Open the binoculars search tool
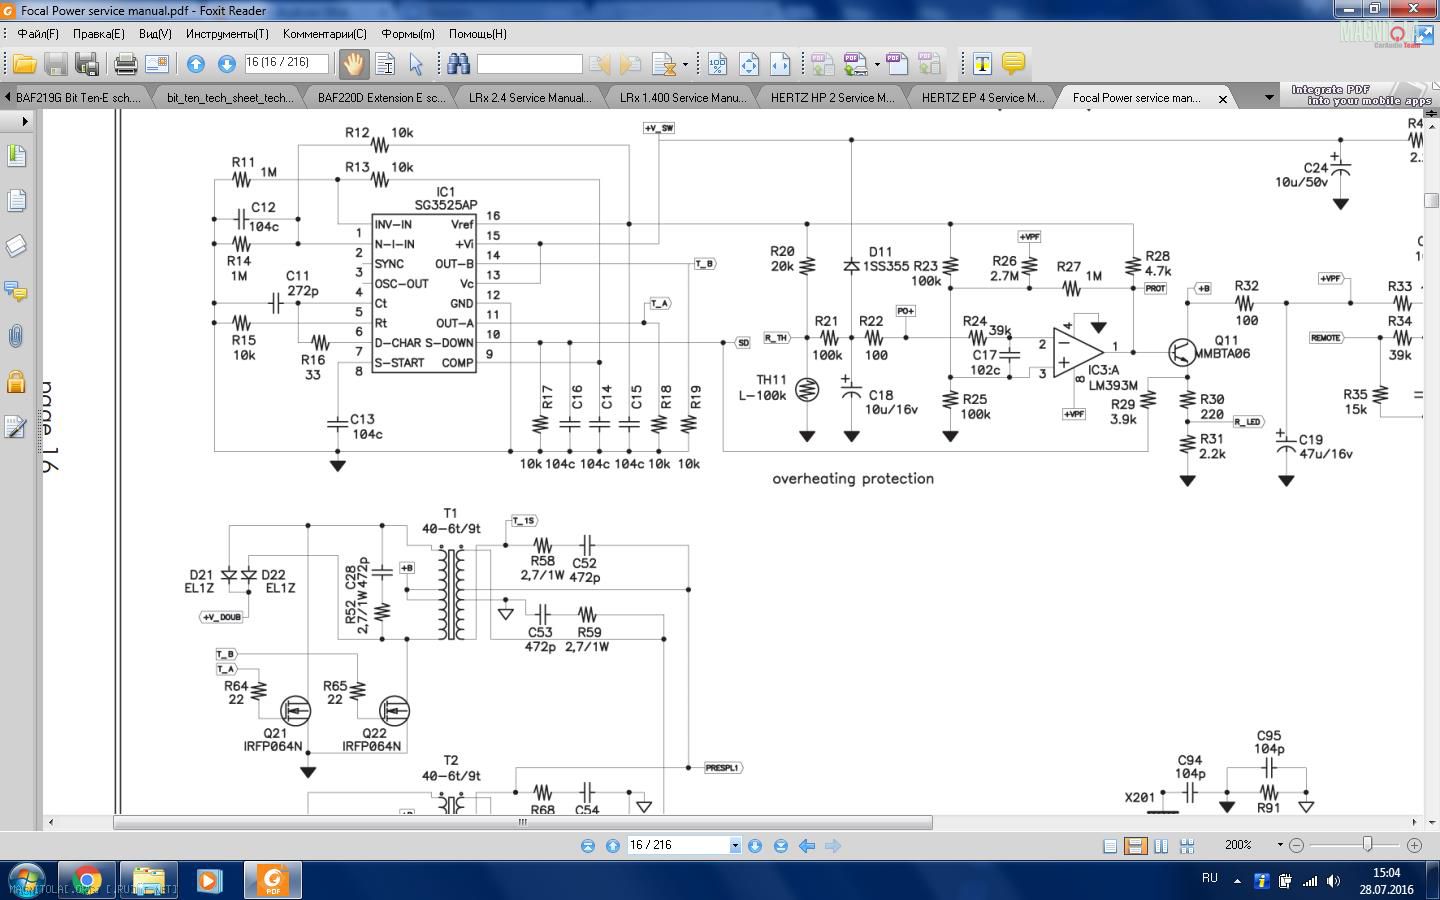The height and width of the screenshot is (900, 1440). 459,64
